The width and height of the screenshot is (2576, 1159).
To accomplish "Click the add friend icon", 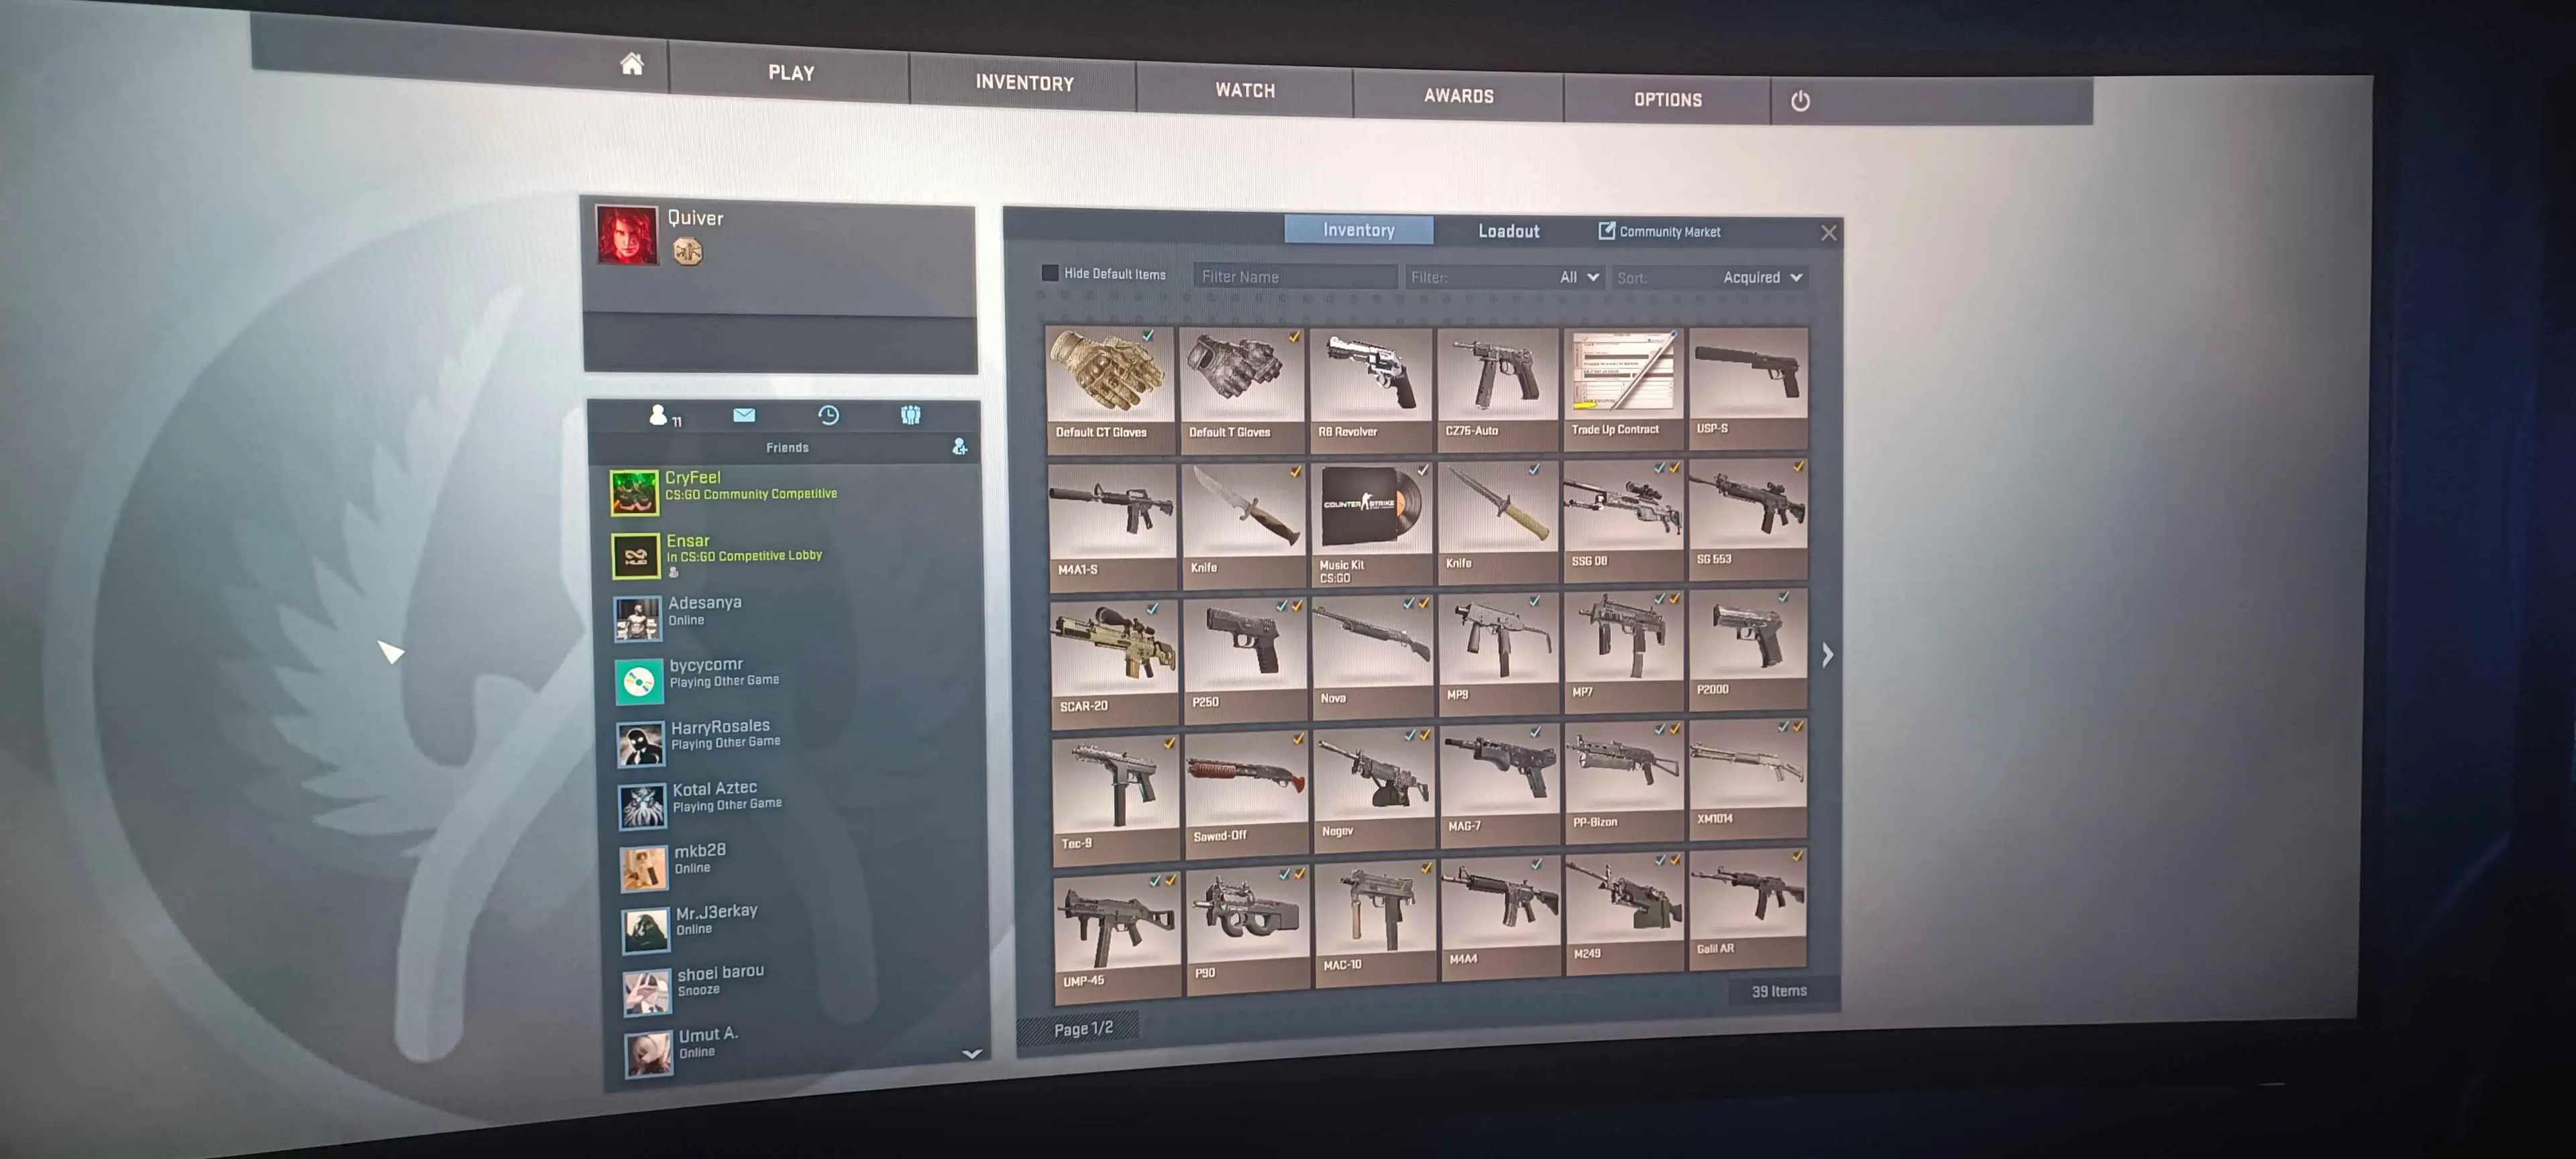I will [x=960, y=446].
